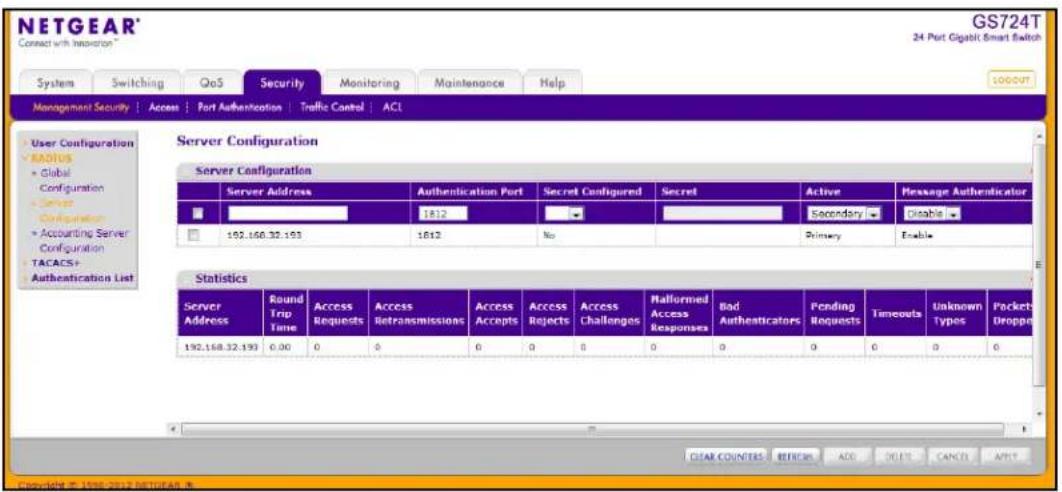Open Port Authentication submenu

[x=239, y=107]
